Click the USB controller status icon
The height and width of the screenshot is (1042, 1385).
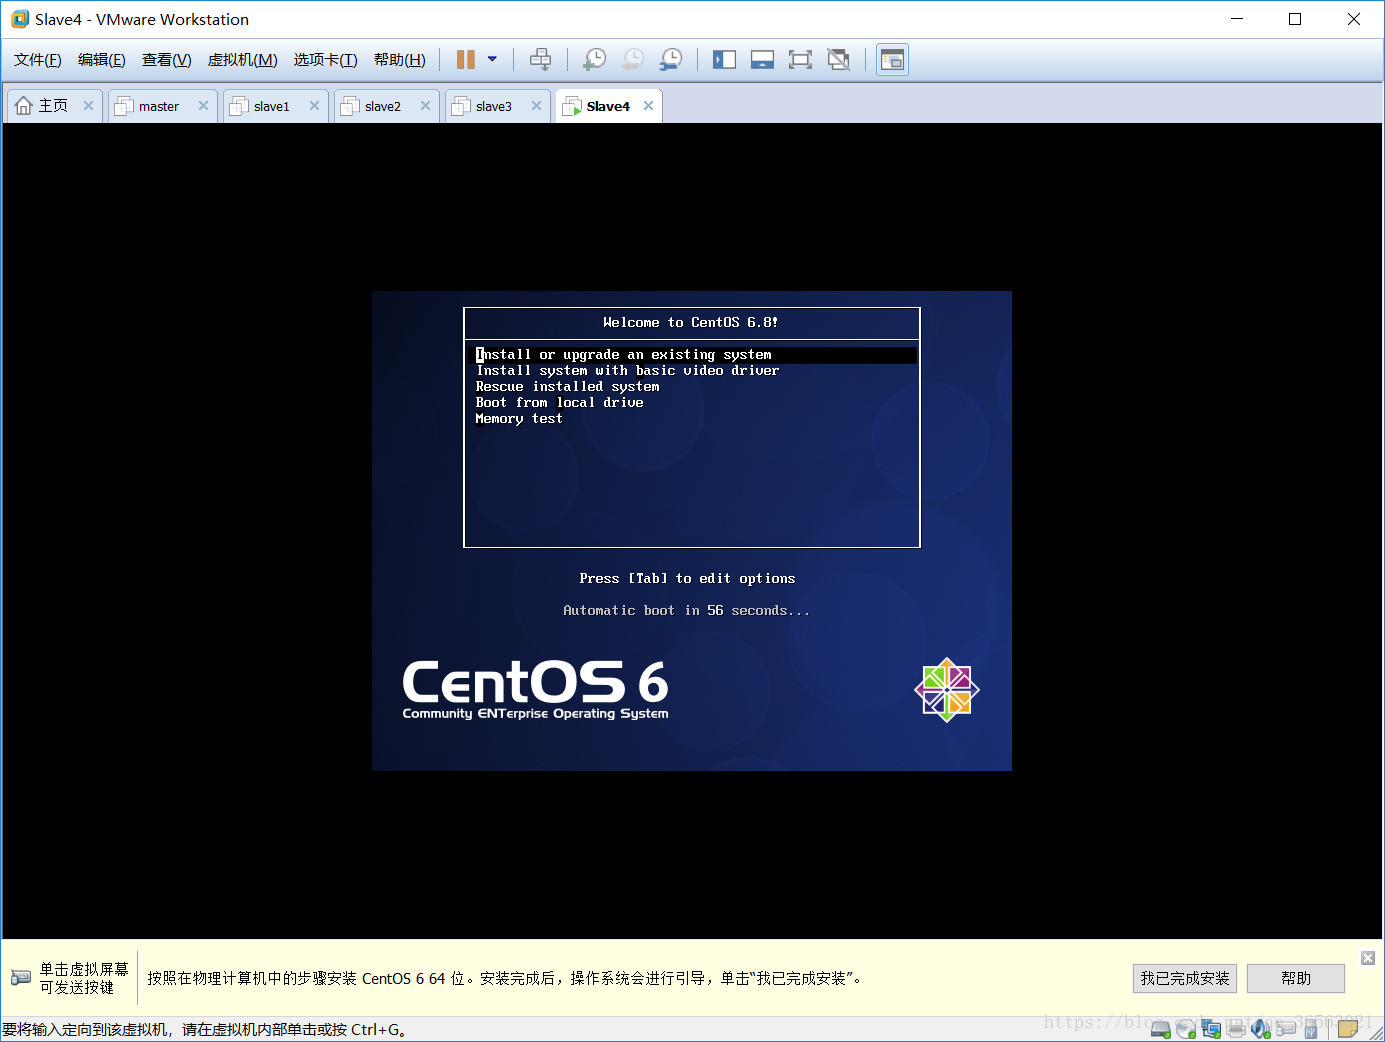tap(1311, 1029)
